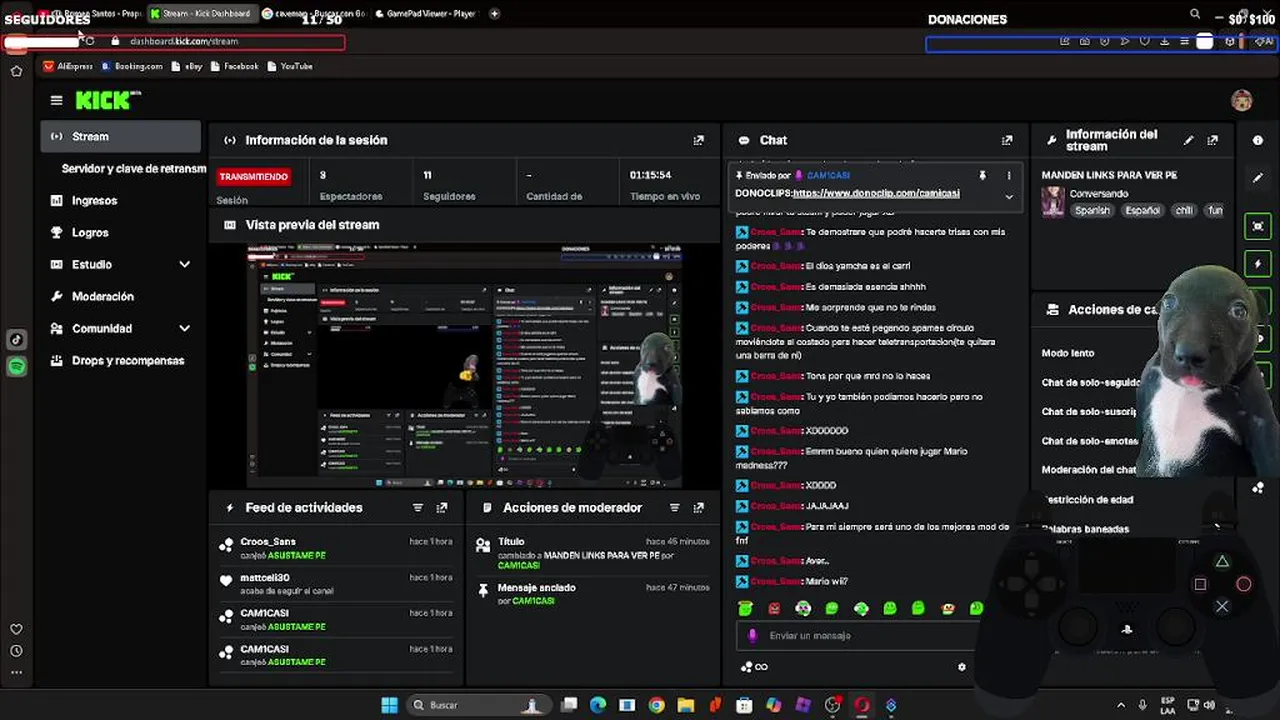Go to Logros in sidebar

pos(89,232)
